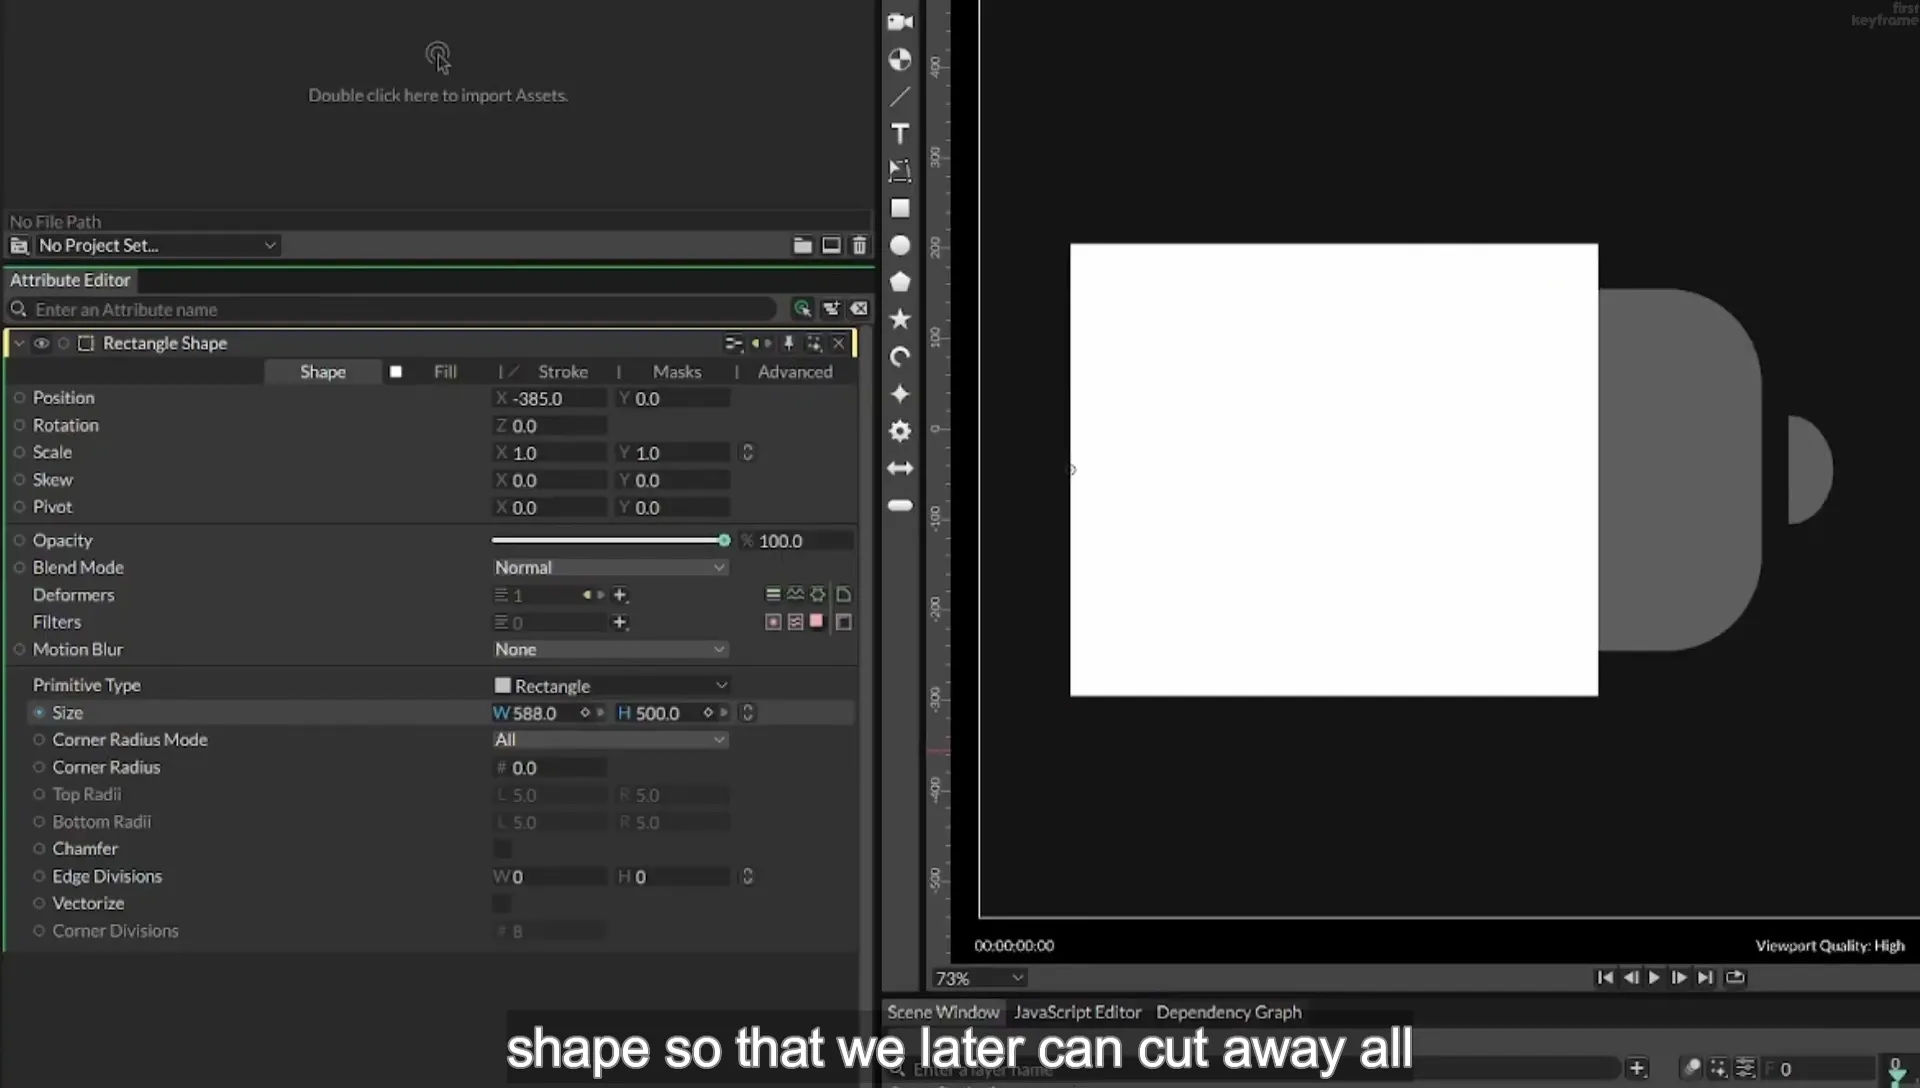Toggle the Size proportion lock
This screenshot has height=1088, width=1920.
[747, 713]
